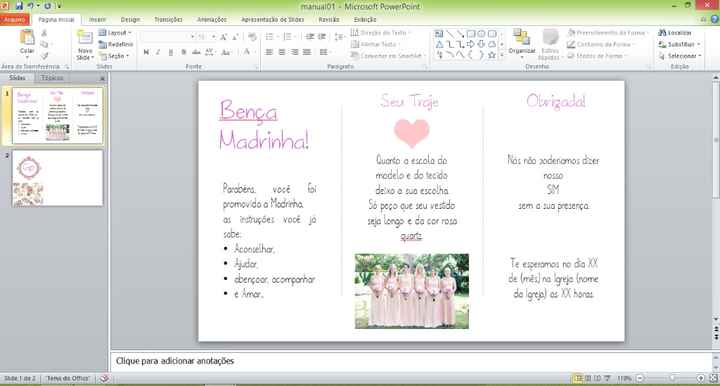This screenshot has height=386, width=720.
Task: Decrease the list indent level
Action: pyautogui.click(x=310, y=37)
